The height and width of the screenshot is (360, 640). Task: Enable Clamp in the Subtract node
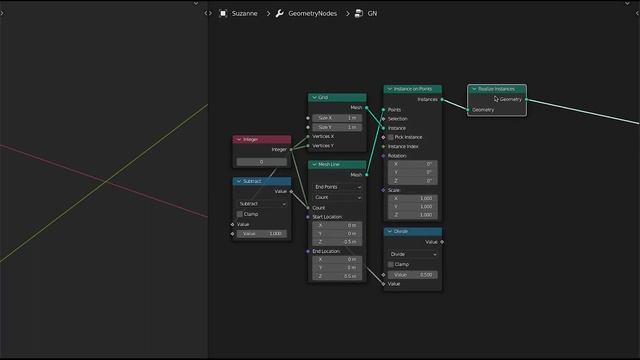click(240, 214)
